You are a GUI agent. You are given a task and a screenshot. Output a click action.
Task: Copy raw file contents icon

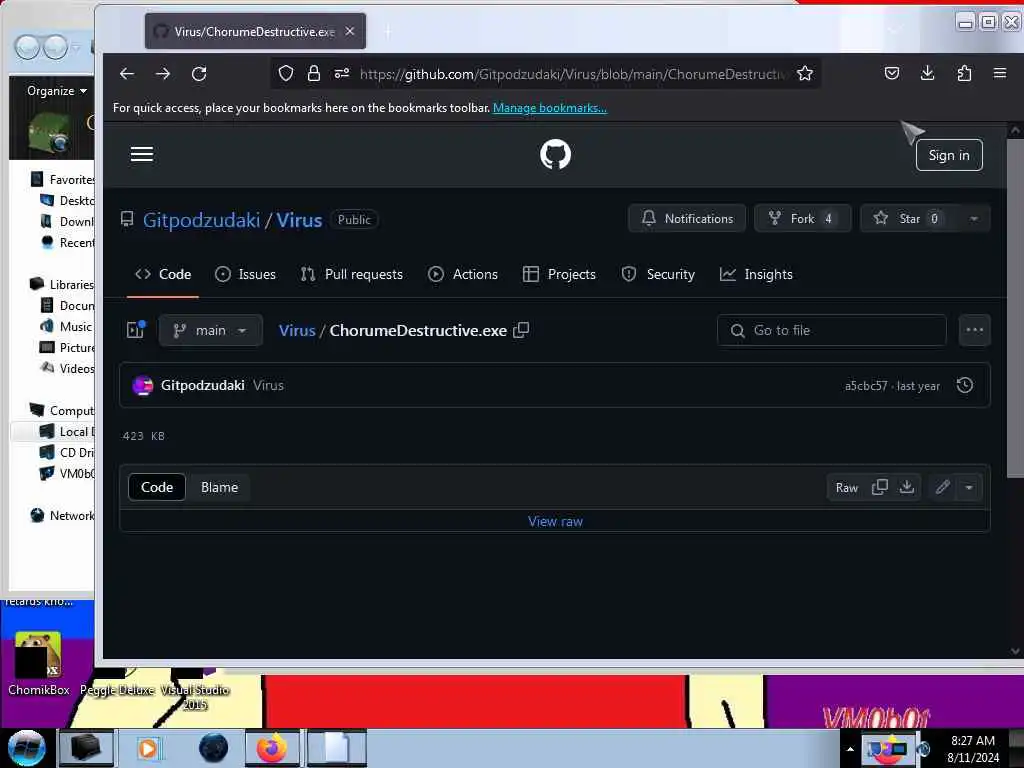tap(880, 487)
